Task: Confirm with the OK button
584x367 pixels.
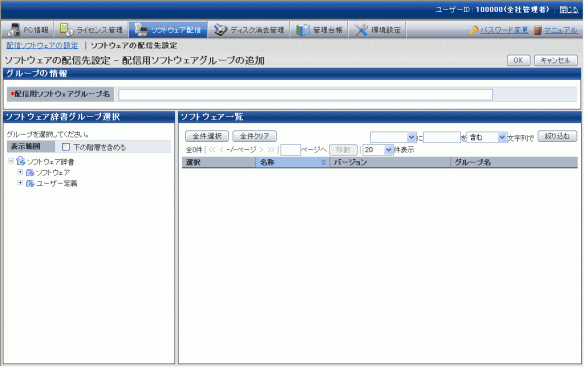Action: (x=518, y=60)
